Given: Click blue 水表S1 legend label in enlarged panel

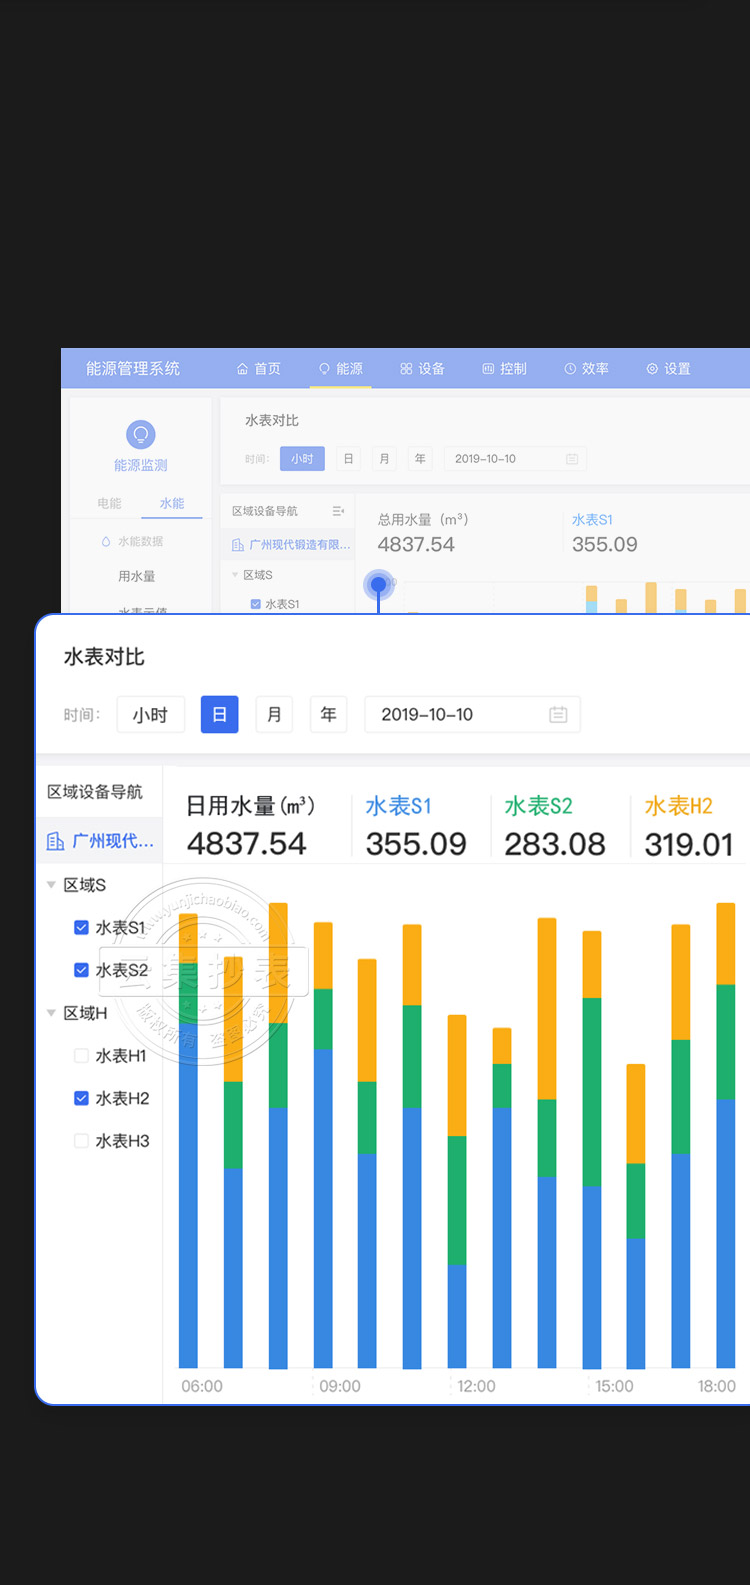Looking at the screenshot, I should coord(398,806).
